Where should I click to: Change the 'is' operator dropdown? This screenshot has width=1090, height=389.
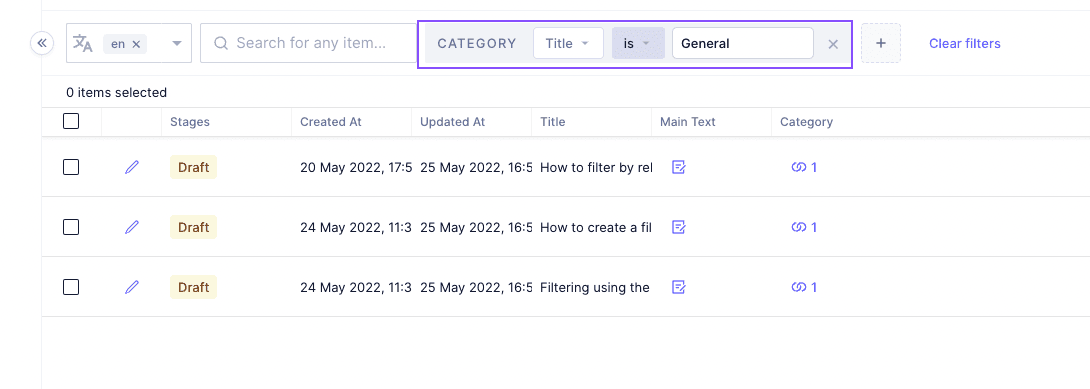click(638, 43)
